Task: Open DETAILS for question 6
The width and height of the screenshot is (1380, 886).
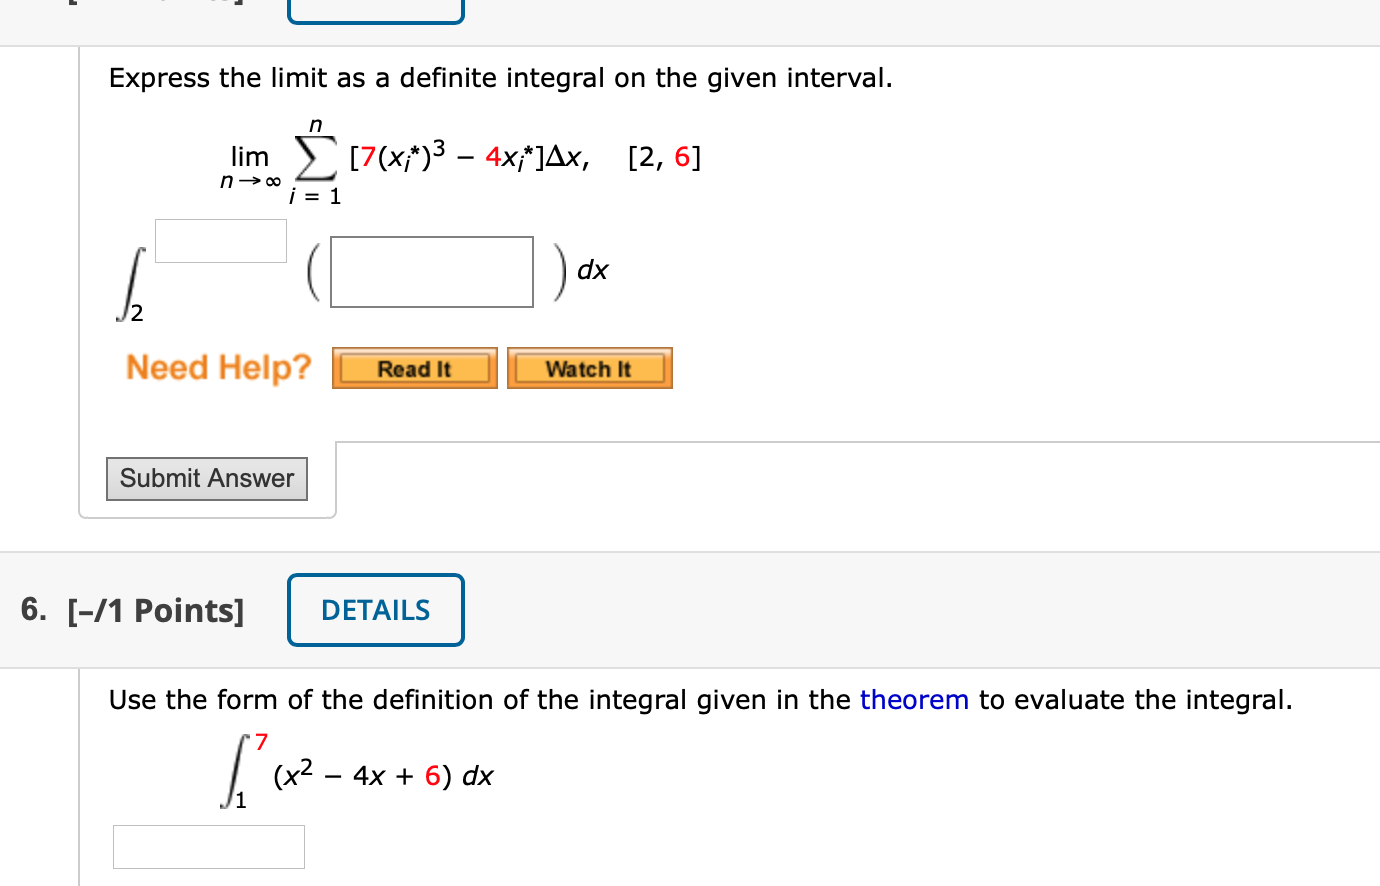Action: point(375,610)
